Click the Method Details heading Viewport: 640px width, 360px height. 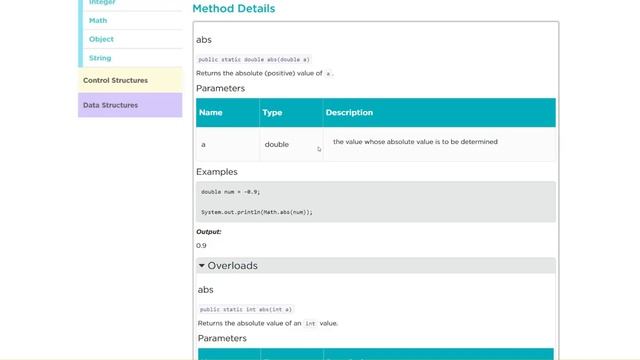pyautogui.click(x=233, y=9)
